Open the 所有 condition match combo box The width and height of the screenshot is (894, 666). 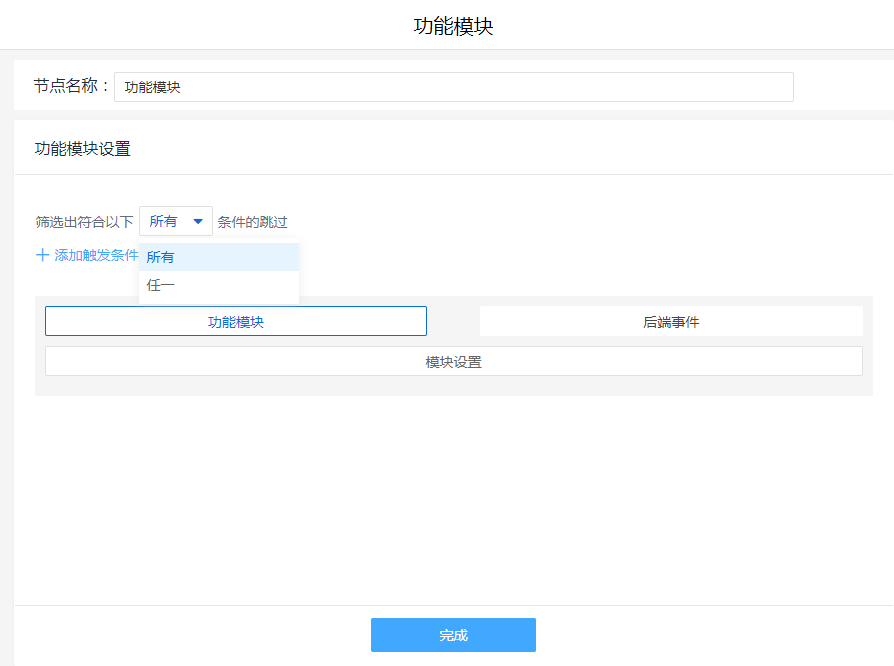pos(175,222)
